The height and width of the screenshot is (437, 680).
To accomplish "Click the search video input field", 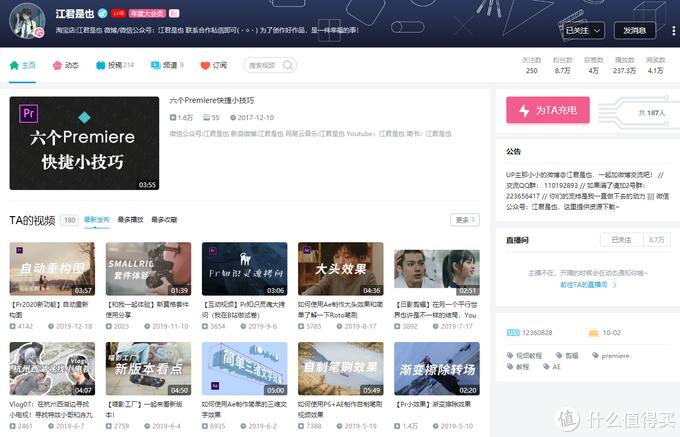I will 270,65.
